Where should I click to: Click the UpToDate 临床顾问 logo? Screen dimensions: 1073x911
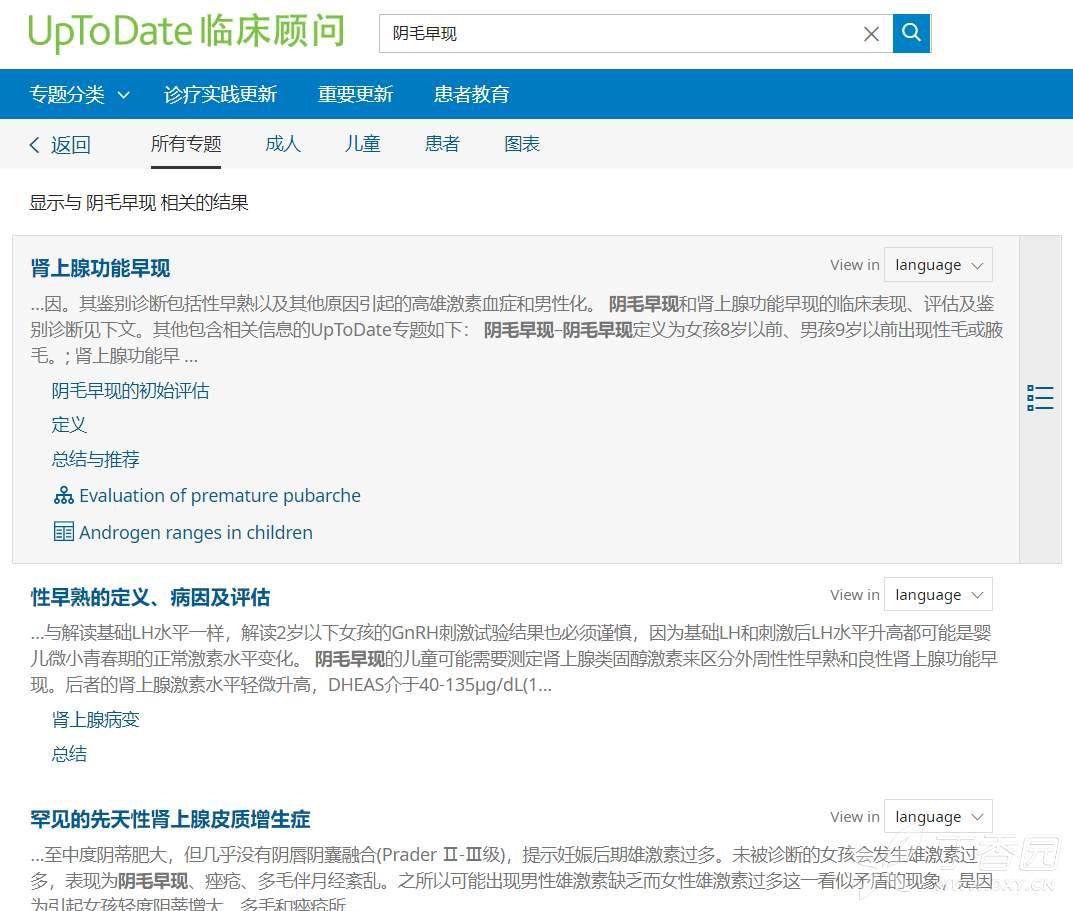coord(185,33)
